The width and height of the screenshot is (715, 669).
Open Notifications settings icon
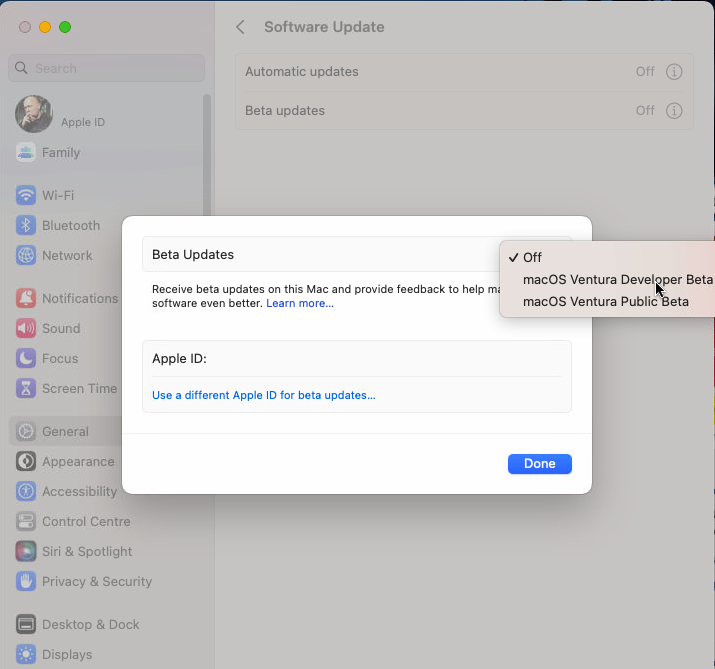coord(26,298)
